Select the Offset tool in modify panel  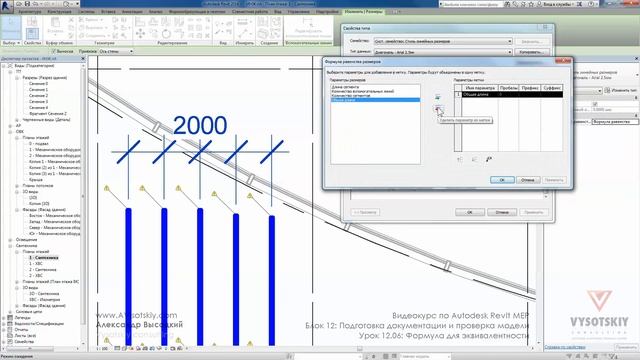click(153, 21)
